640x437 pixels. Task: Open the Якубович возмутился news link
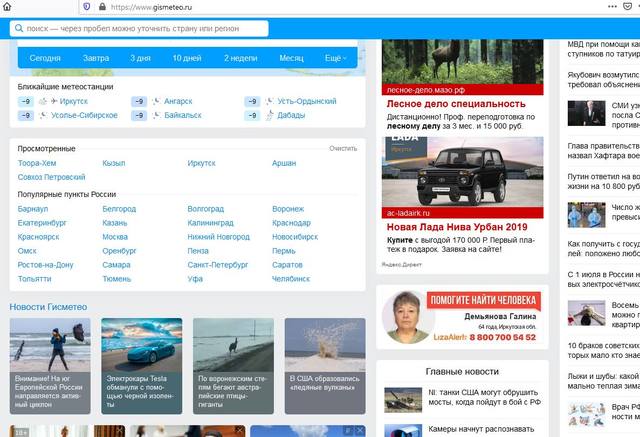(x=603, y=80)
